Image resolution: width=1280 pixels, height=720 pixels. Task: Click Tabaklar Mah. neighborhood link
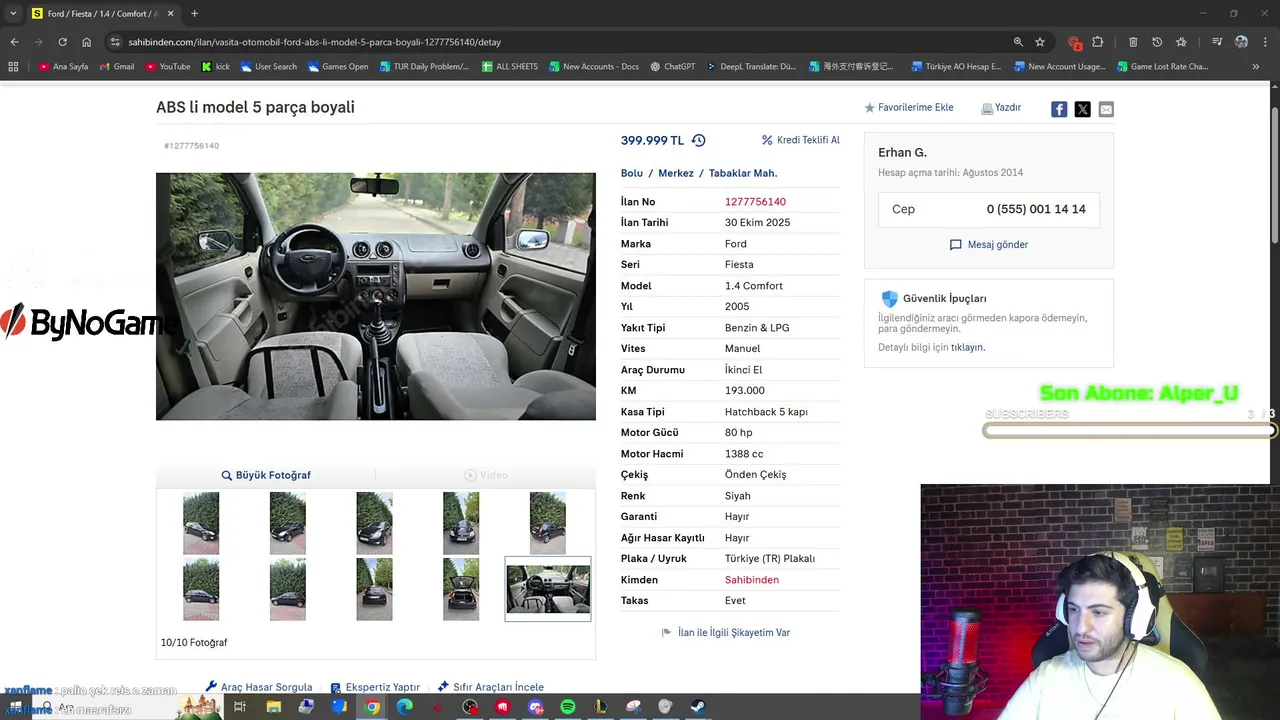pos(743,173)
